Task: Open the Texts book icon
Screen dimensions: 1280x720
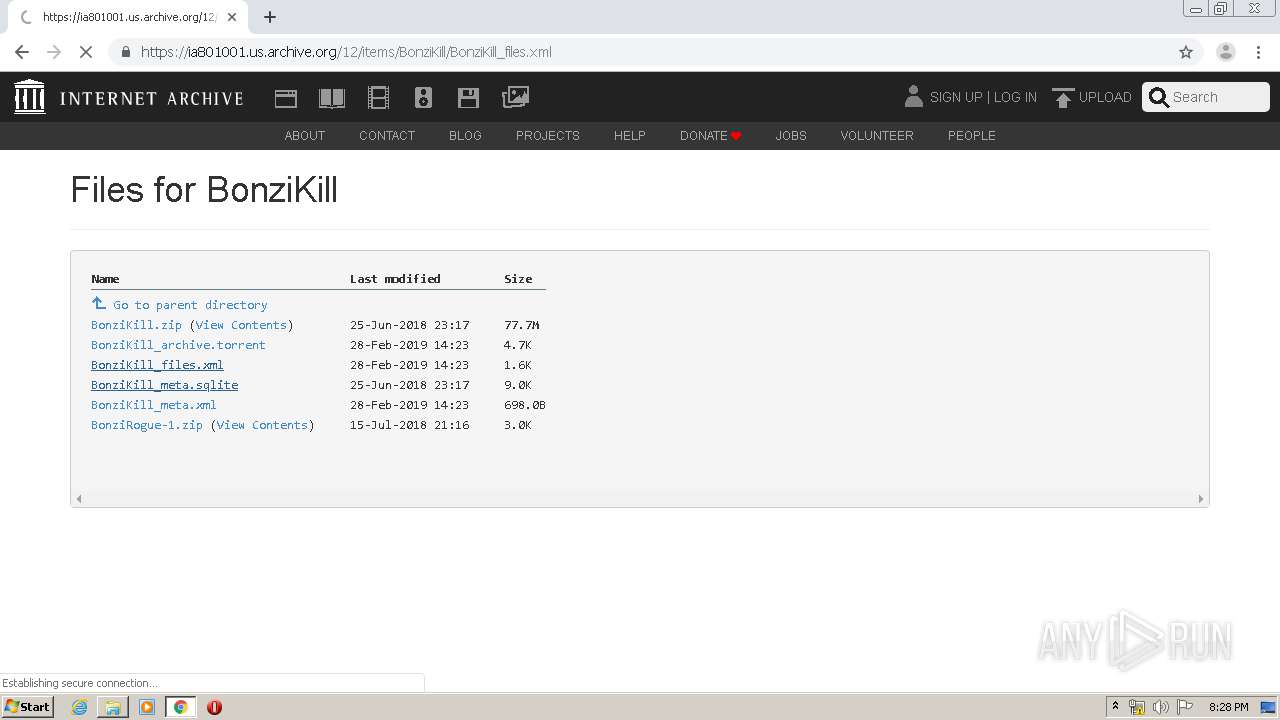Action: 332,97
